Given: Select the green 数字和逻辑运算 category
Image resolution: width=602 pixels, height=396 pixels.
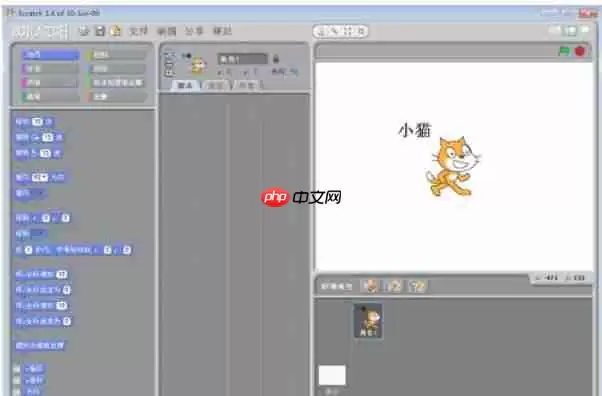Looking at the screenshot, I should [117, 83].
